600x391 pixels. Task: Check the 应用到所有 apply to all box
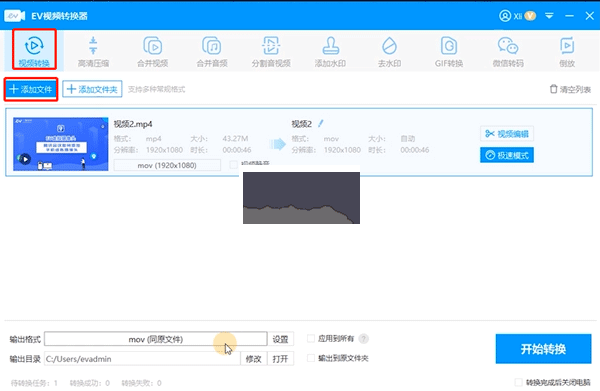tap(311, 339)
